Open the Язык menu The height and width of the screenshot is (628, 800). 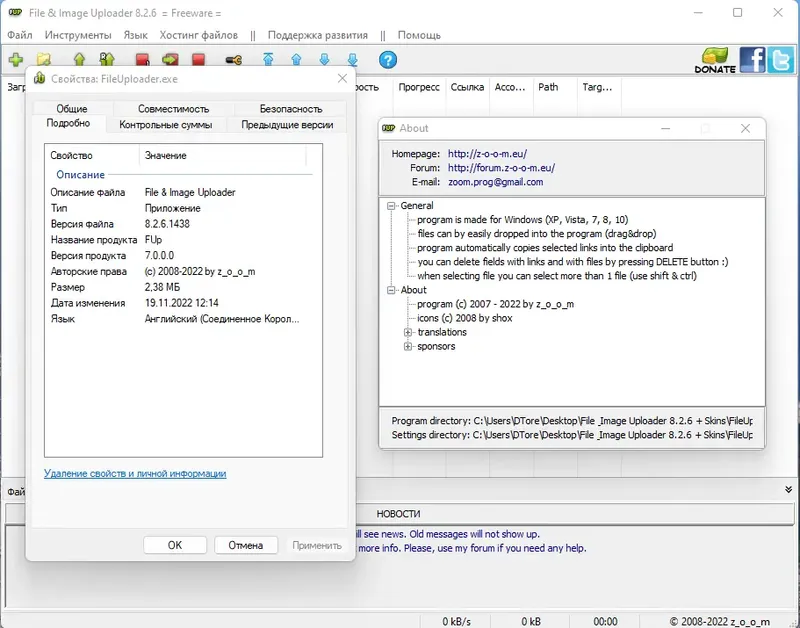tap(136, 35)
